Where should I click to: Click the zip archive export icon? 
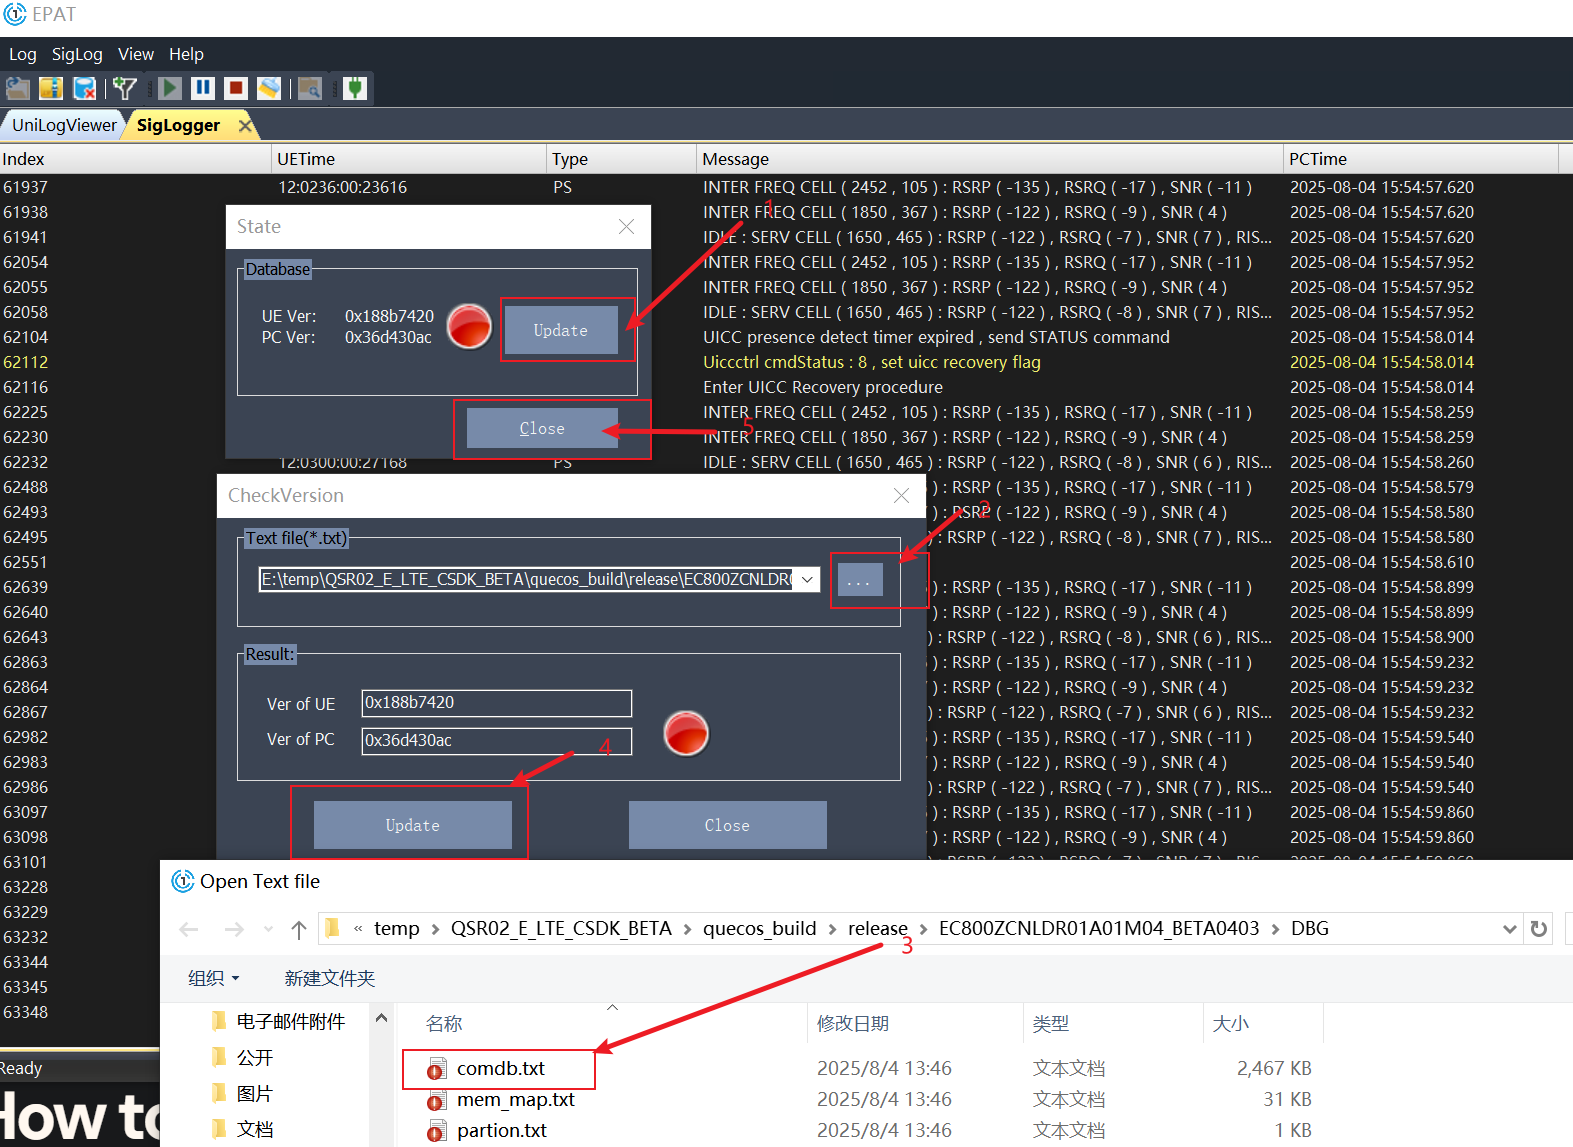point(51,88)
